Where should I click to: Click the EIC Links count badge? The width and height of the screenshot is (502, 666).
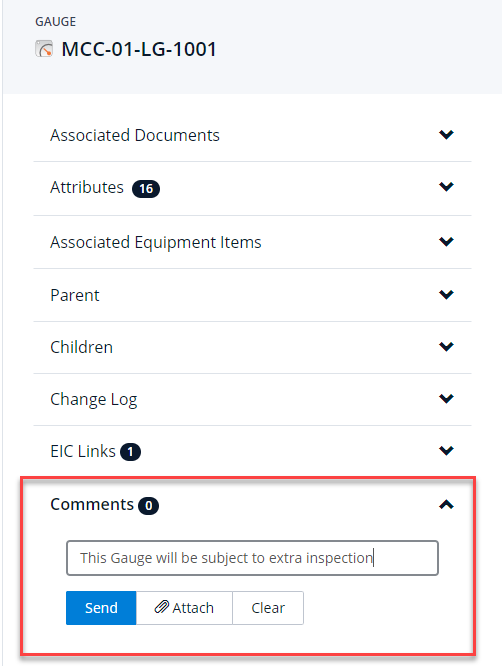[130, 452]
